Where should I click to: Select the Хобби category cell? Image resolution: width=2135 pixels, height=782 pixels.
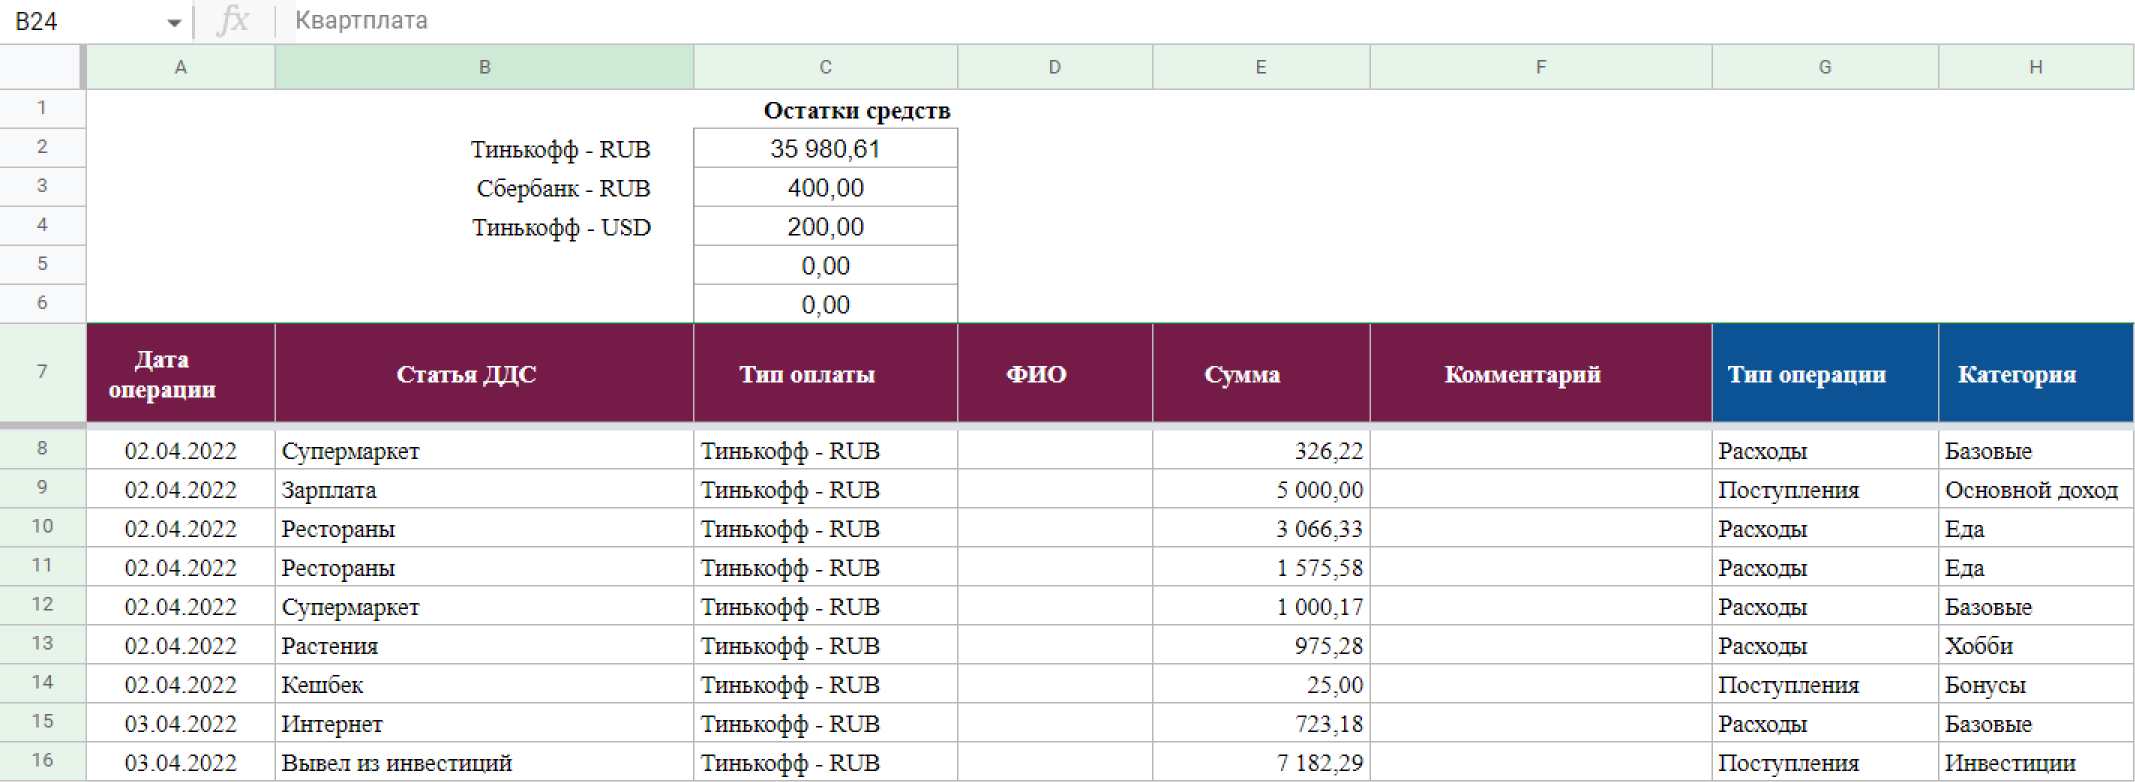pos(2035,645)
